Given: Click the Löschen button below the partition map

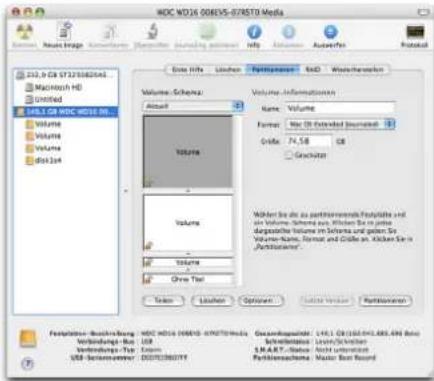Looking at the screenshot, I should click(x=212, y=301).
